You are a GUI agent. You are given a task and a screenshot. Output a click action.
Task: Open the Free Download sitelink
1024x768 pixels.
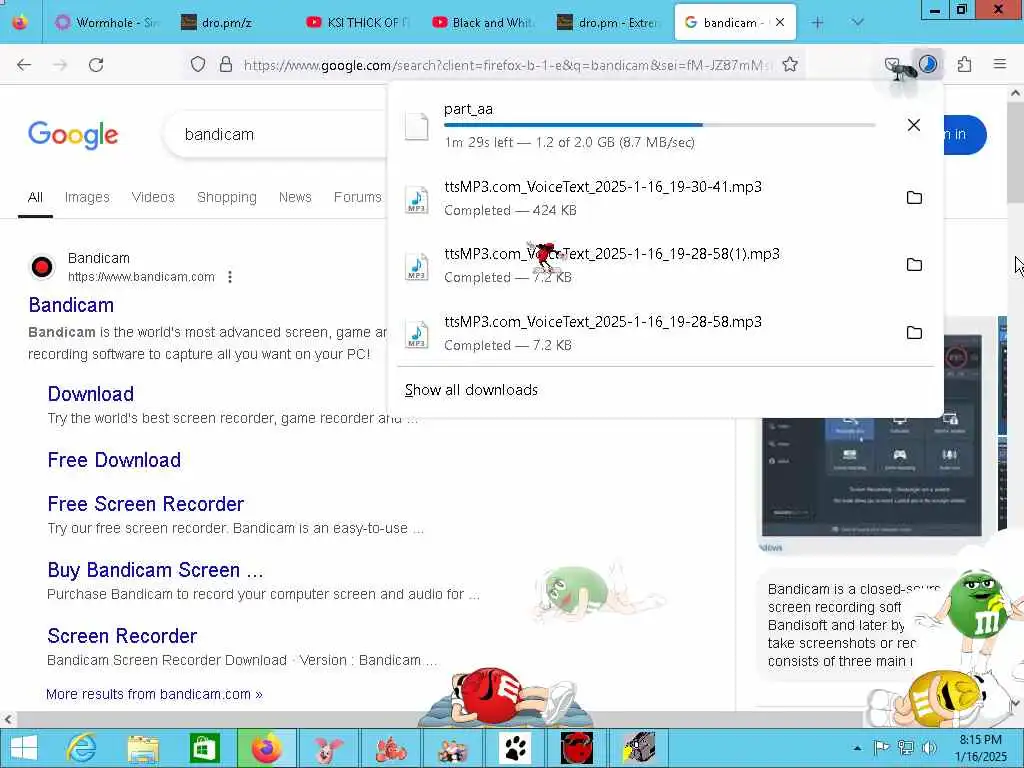[114, 460]
